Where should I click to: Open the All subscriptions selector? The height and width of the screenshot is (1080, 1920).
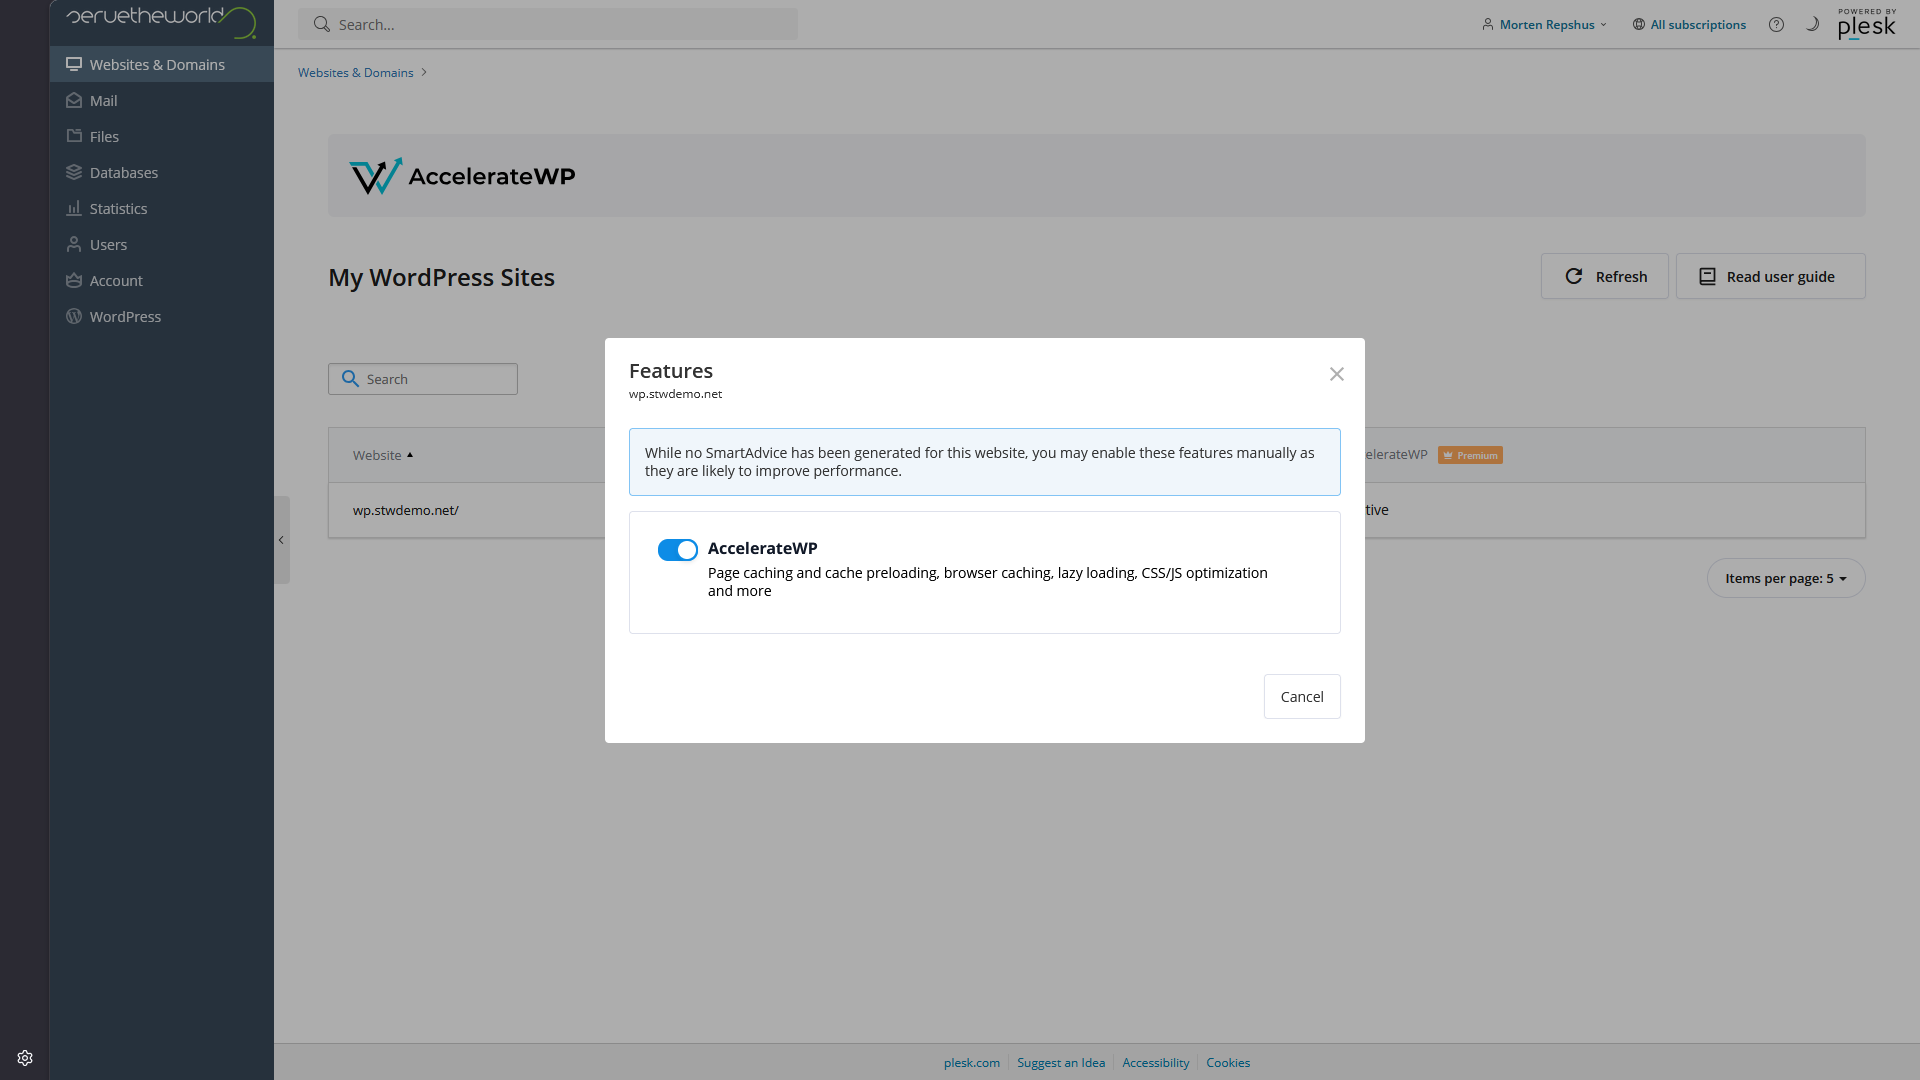[1689, 24]
